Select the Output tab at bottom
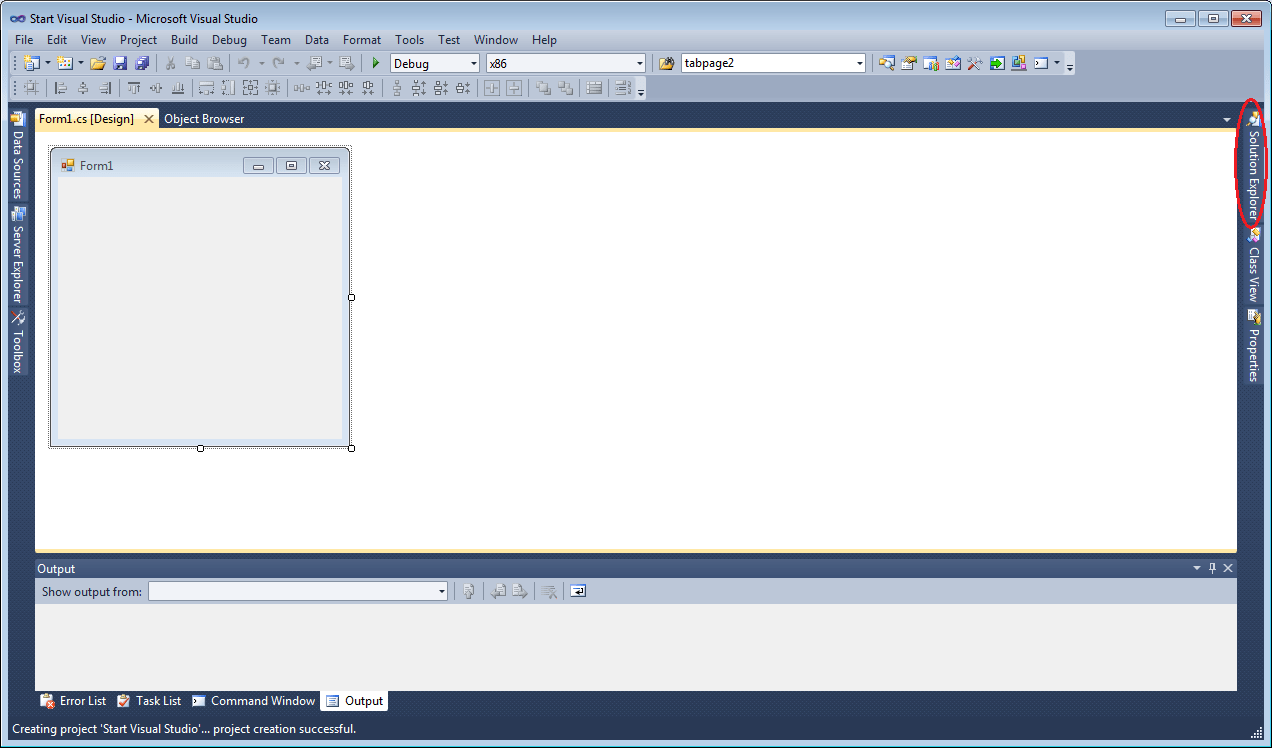The height and width of the screenshot is (748, 1272). click(354, 701)
